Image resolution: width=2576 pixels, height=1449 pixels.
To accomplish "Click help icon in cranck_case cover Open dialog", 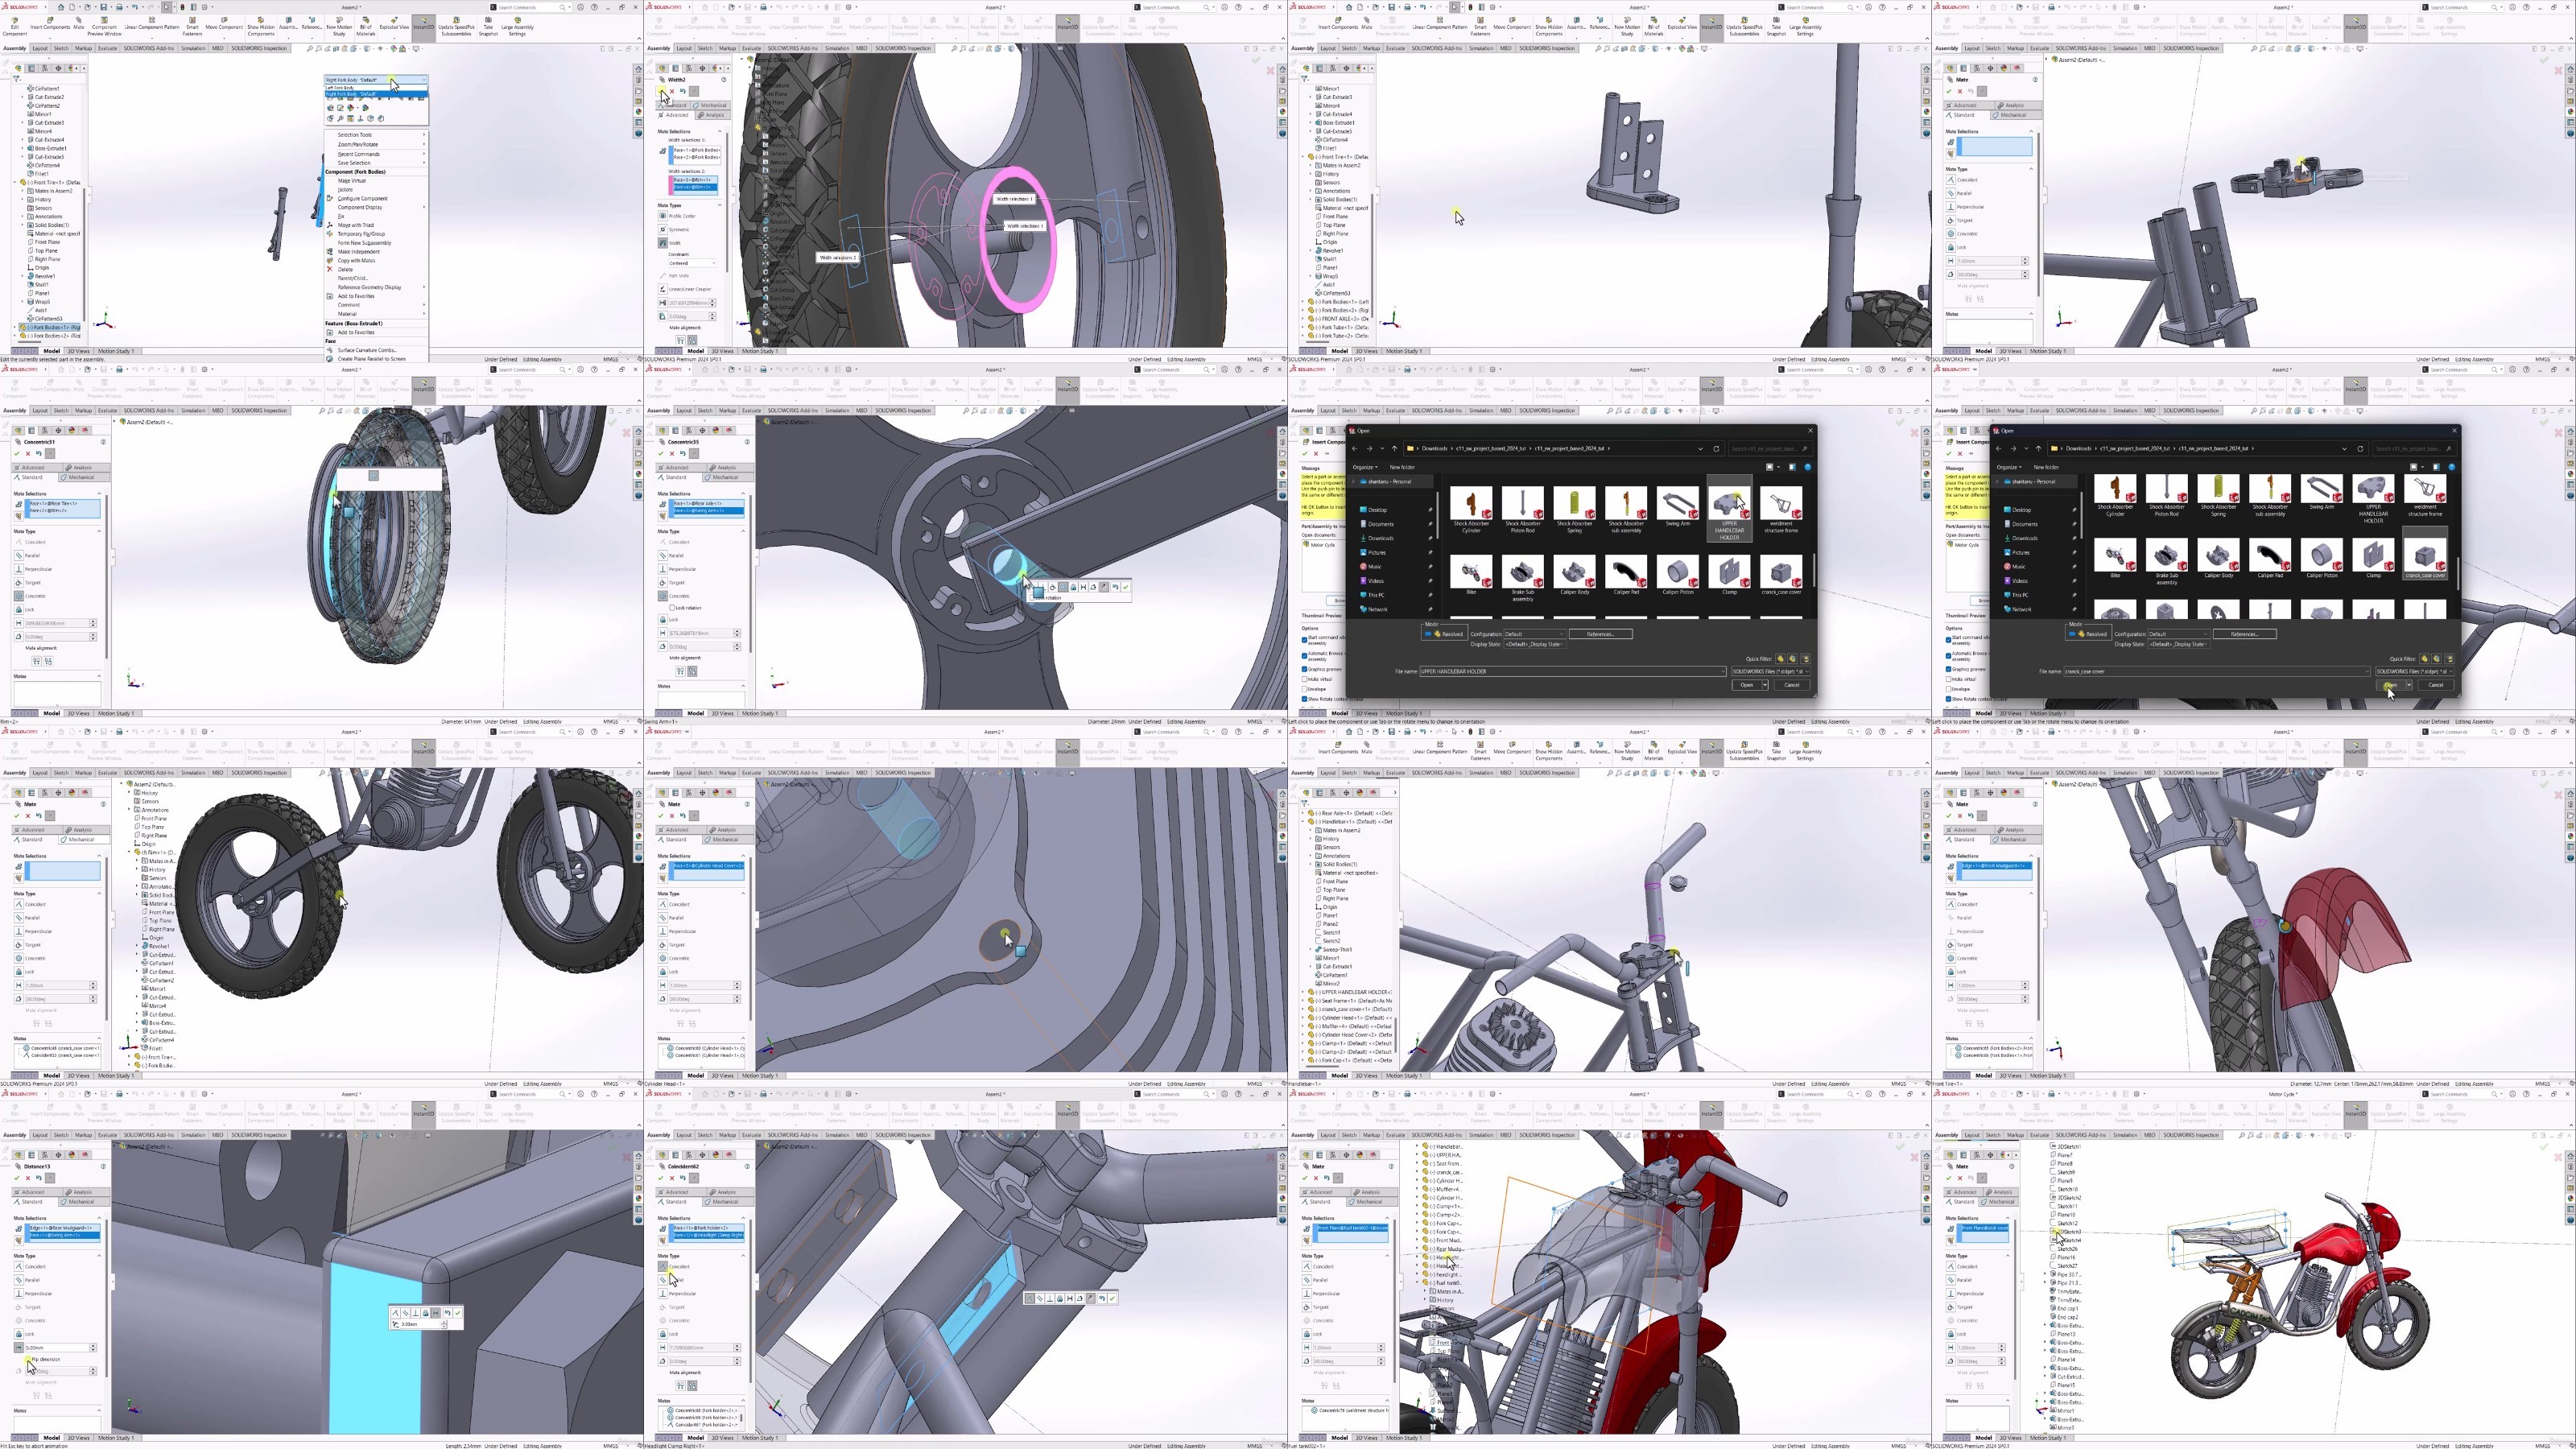I will (x=2452, y=467).
